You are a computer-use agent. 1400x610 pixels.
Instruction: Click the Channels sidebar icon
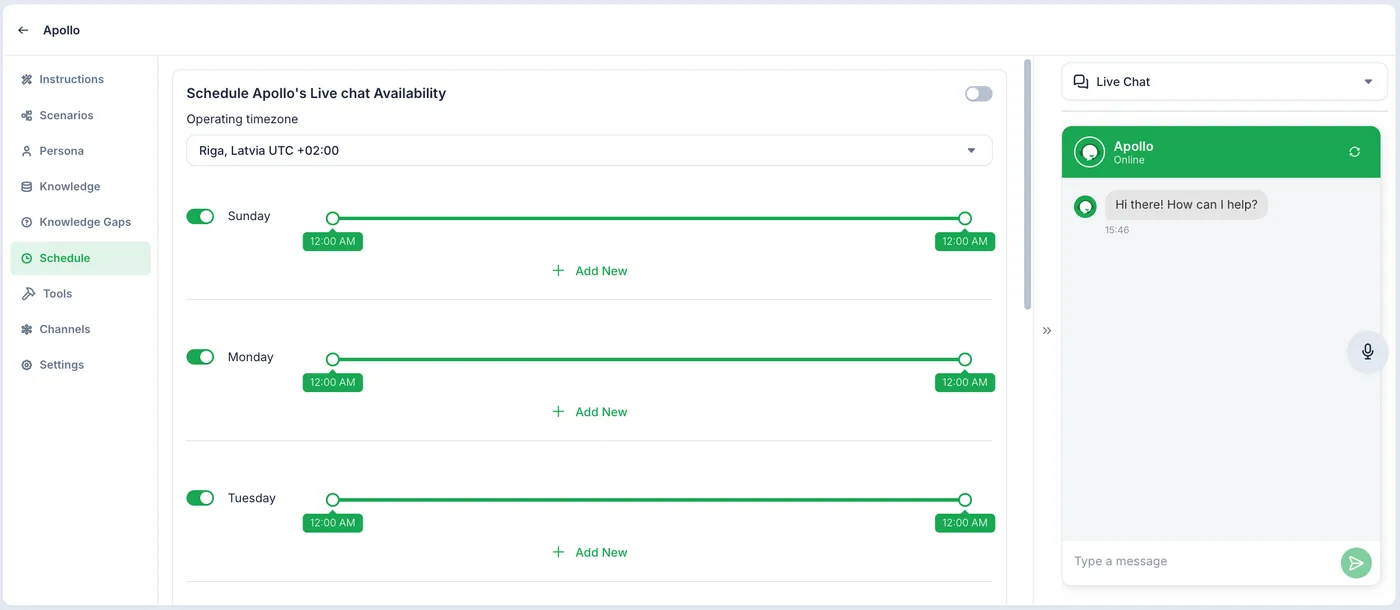click(x=27, y=329)
